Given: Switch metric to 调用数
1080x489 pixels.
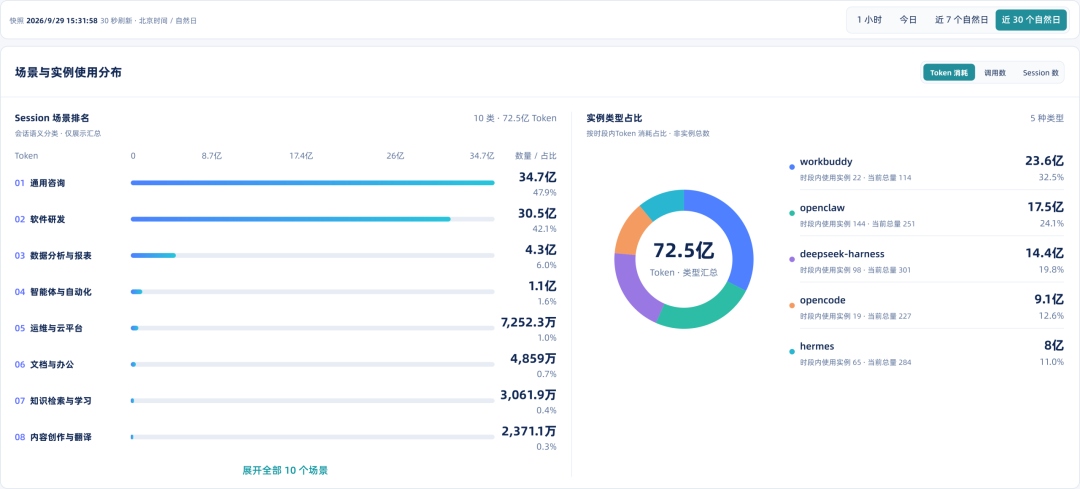Looking at the screenshot, I should point(995,72).
